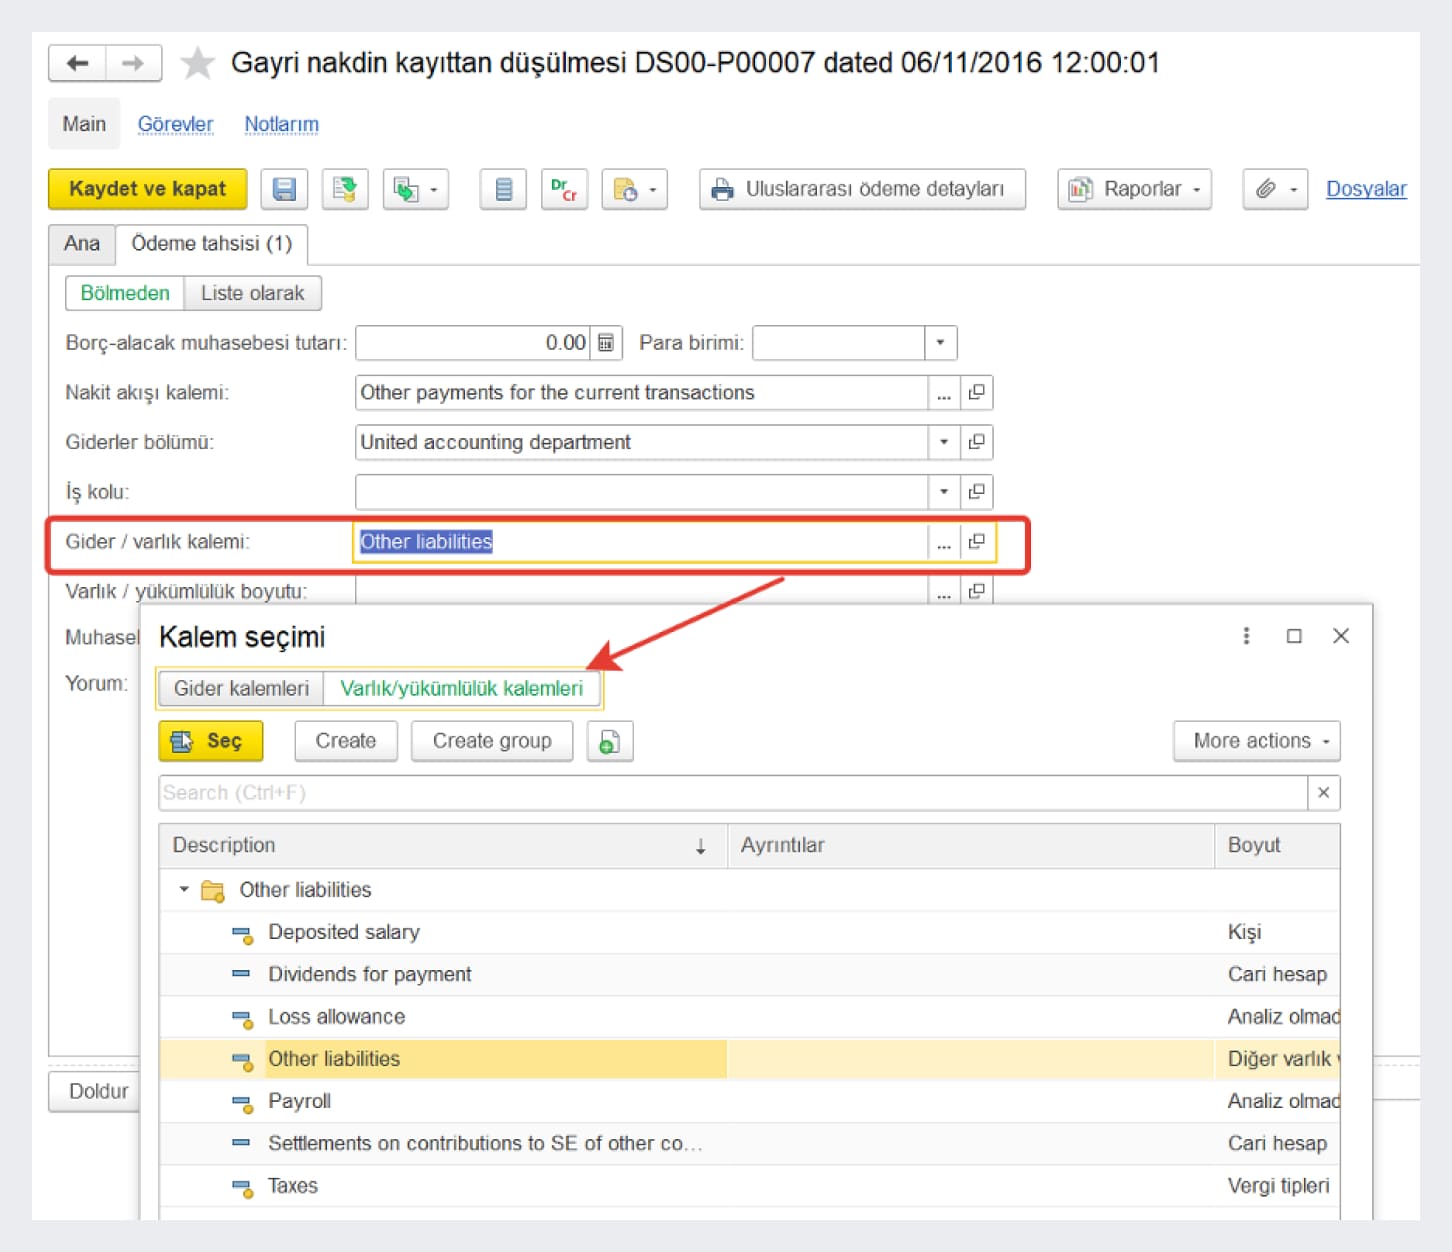1452x1252 pixels.
Task: Open the Dosyalar link
Action: click(x=1365, y=189)
